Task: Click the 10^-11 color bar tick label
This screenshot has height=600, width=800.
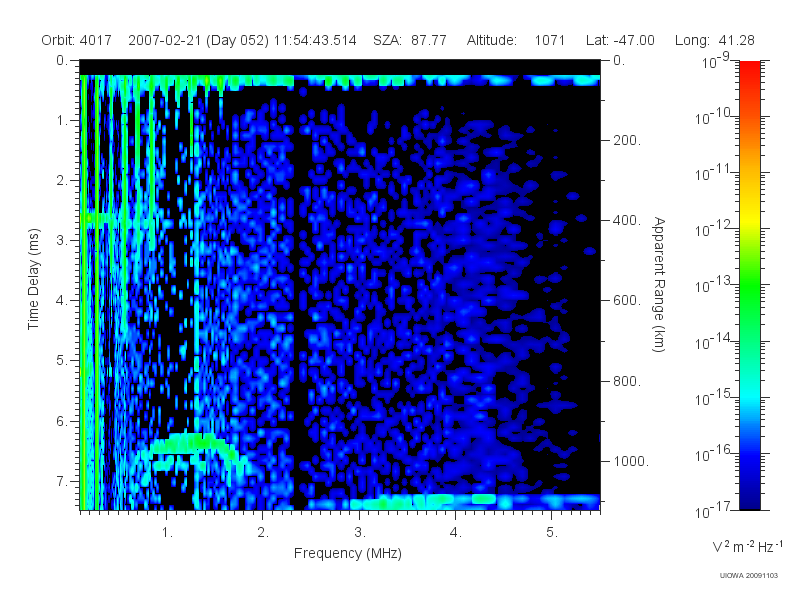Action: click(x=715, y=173)
